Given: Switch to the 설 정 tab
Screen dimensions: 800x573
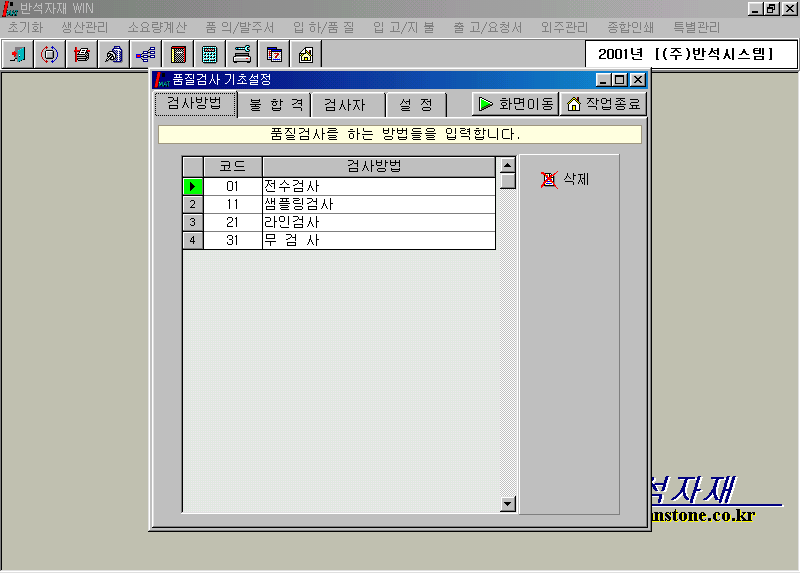Looking at the screenshot, I should [x=416, y=105].
